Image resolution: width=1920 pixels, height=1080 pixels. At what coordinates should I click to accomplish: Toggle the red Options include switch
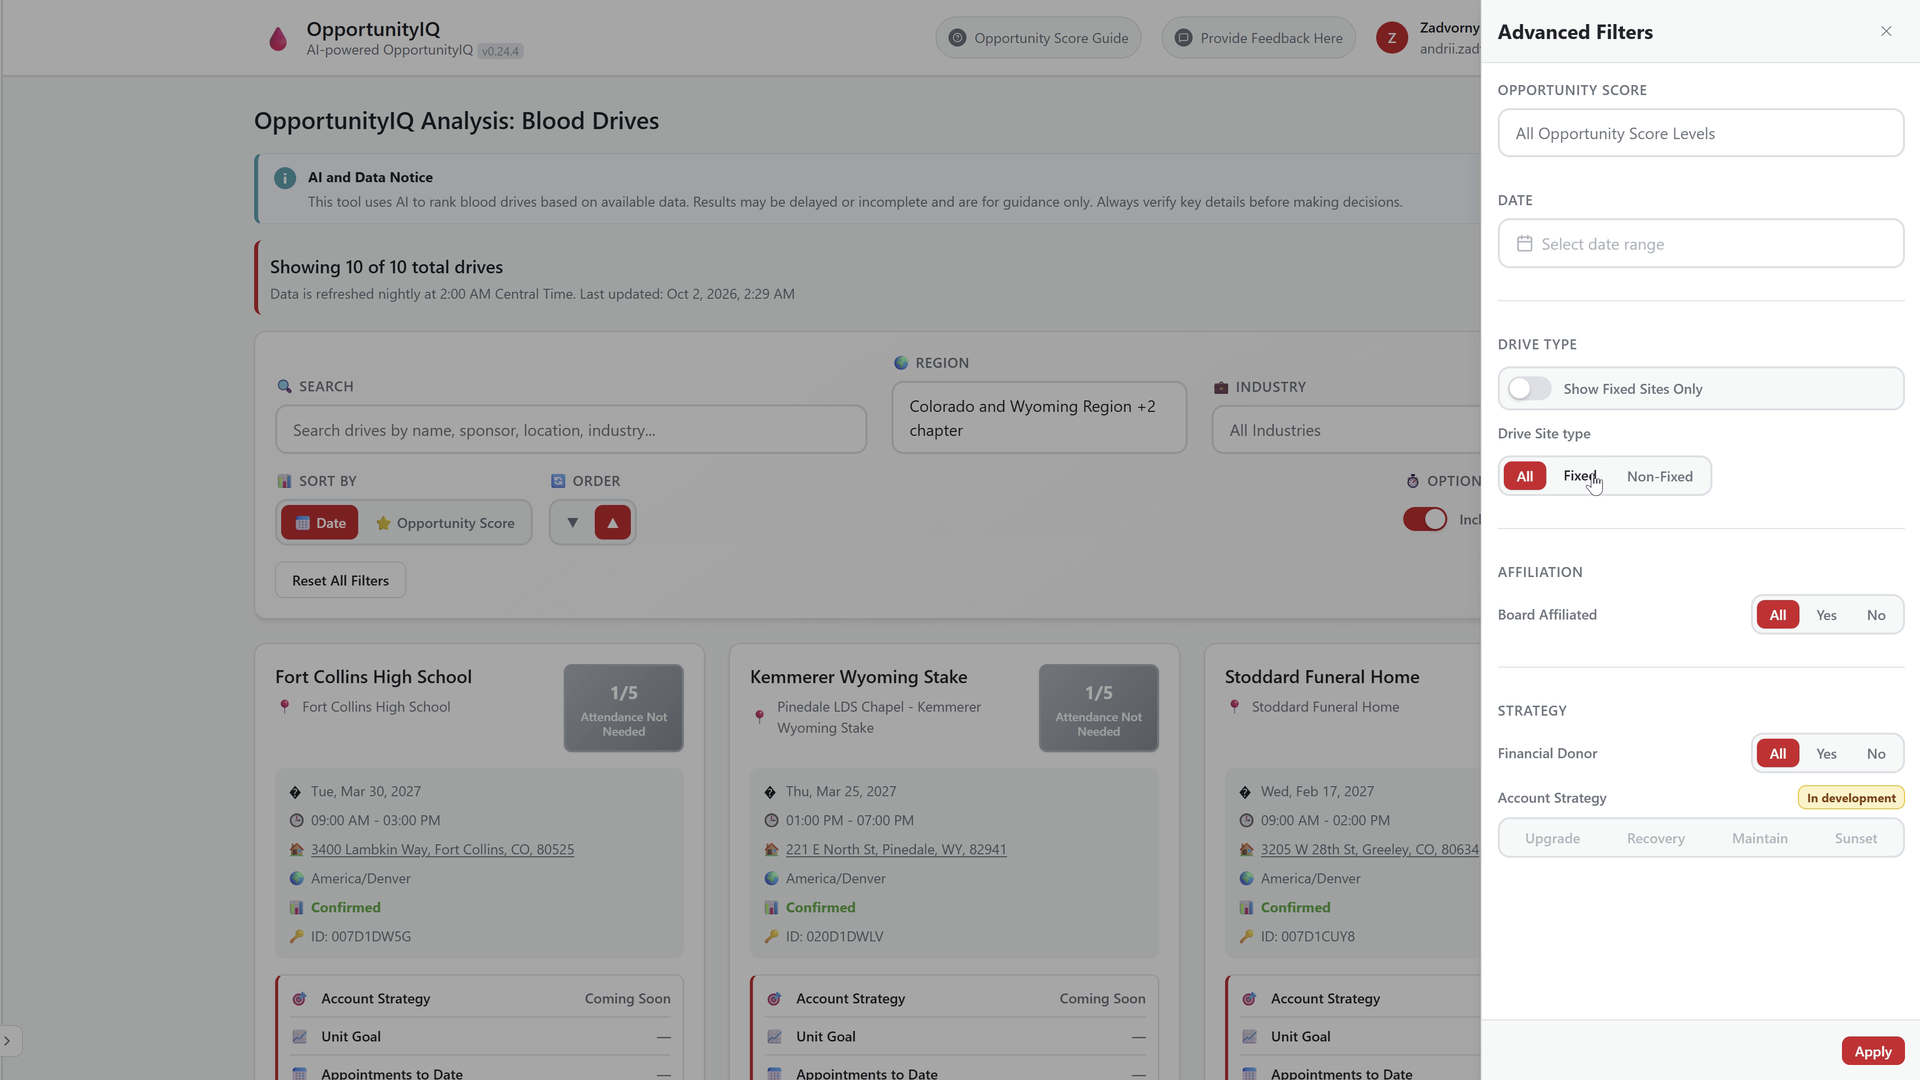point(1425,519)
